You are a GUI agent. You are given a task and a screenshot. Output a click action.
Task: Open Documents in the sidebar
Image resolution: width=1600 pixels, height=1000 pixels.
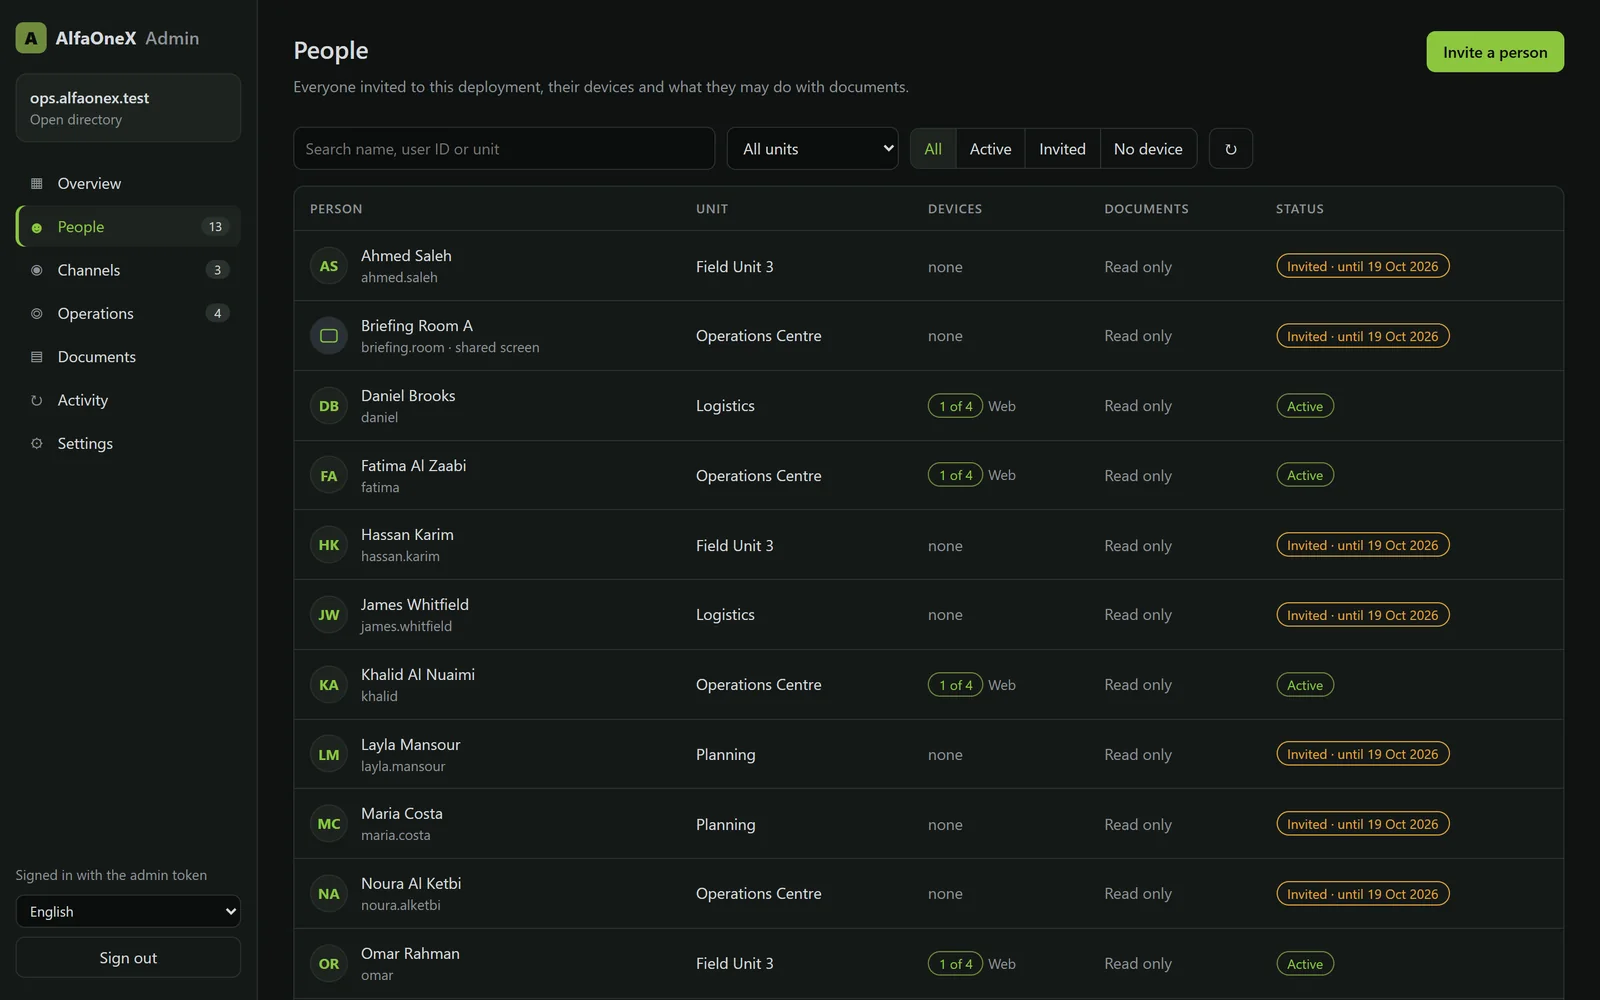[128, 357]
